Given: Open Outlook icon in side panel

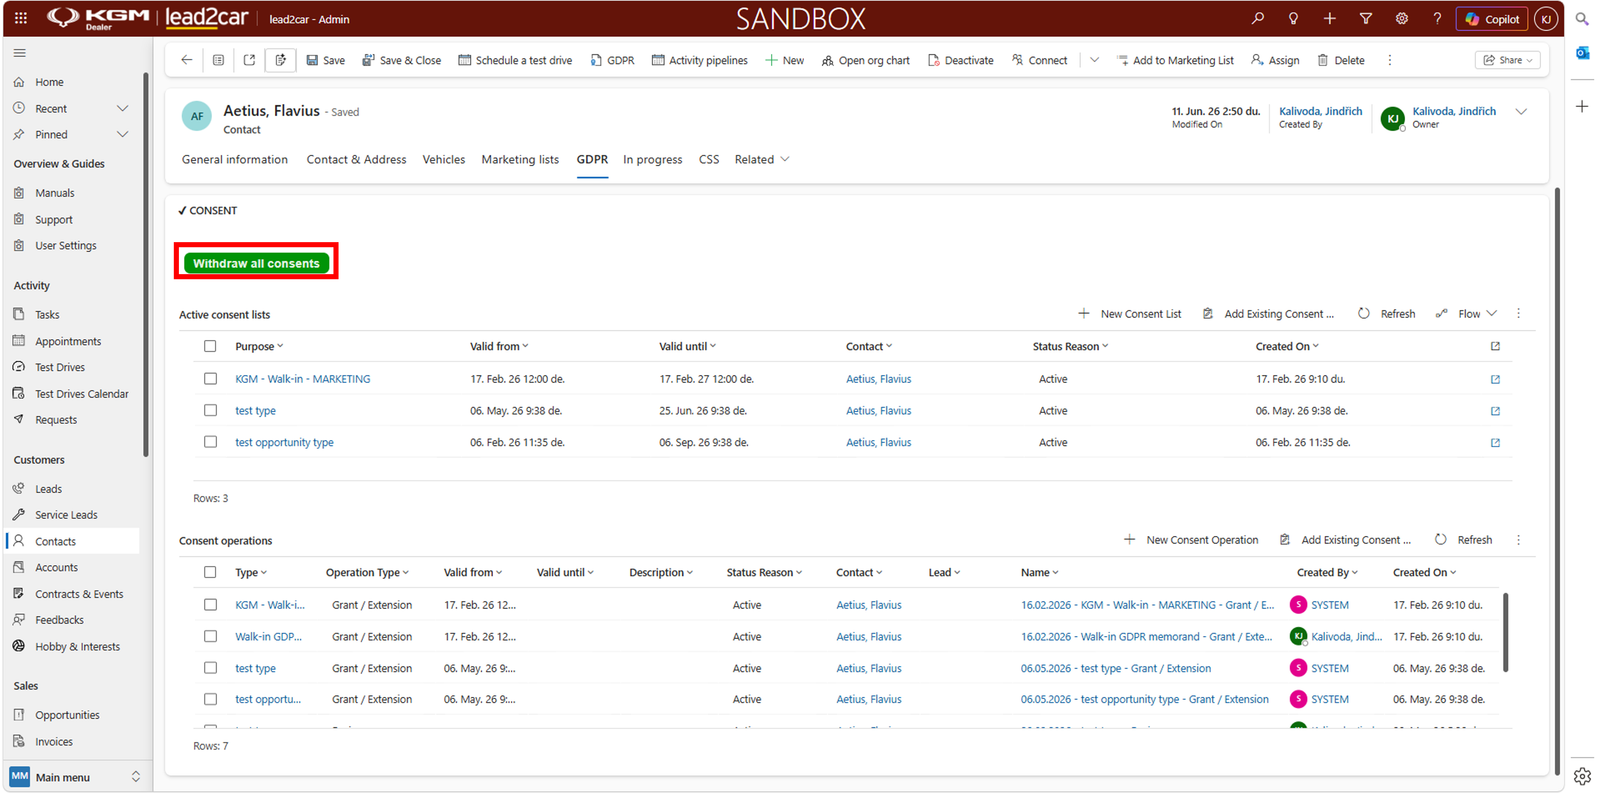Looking at the screenshot, I should click(x=1582, y=53).
